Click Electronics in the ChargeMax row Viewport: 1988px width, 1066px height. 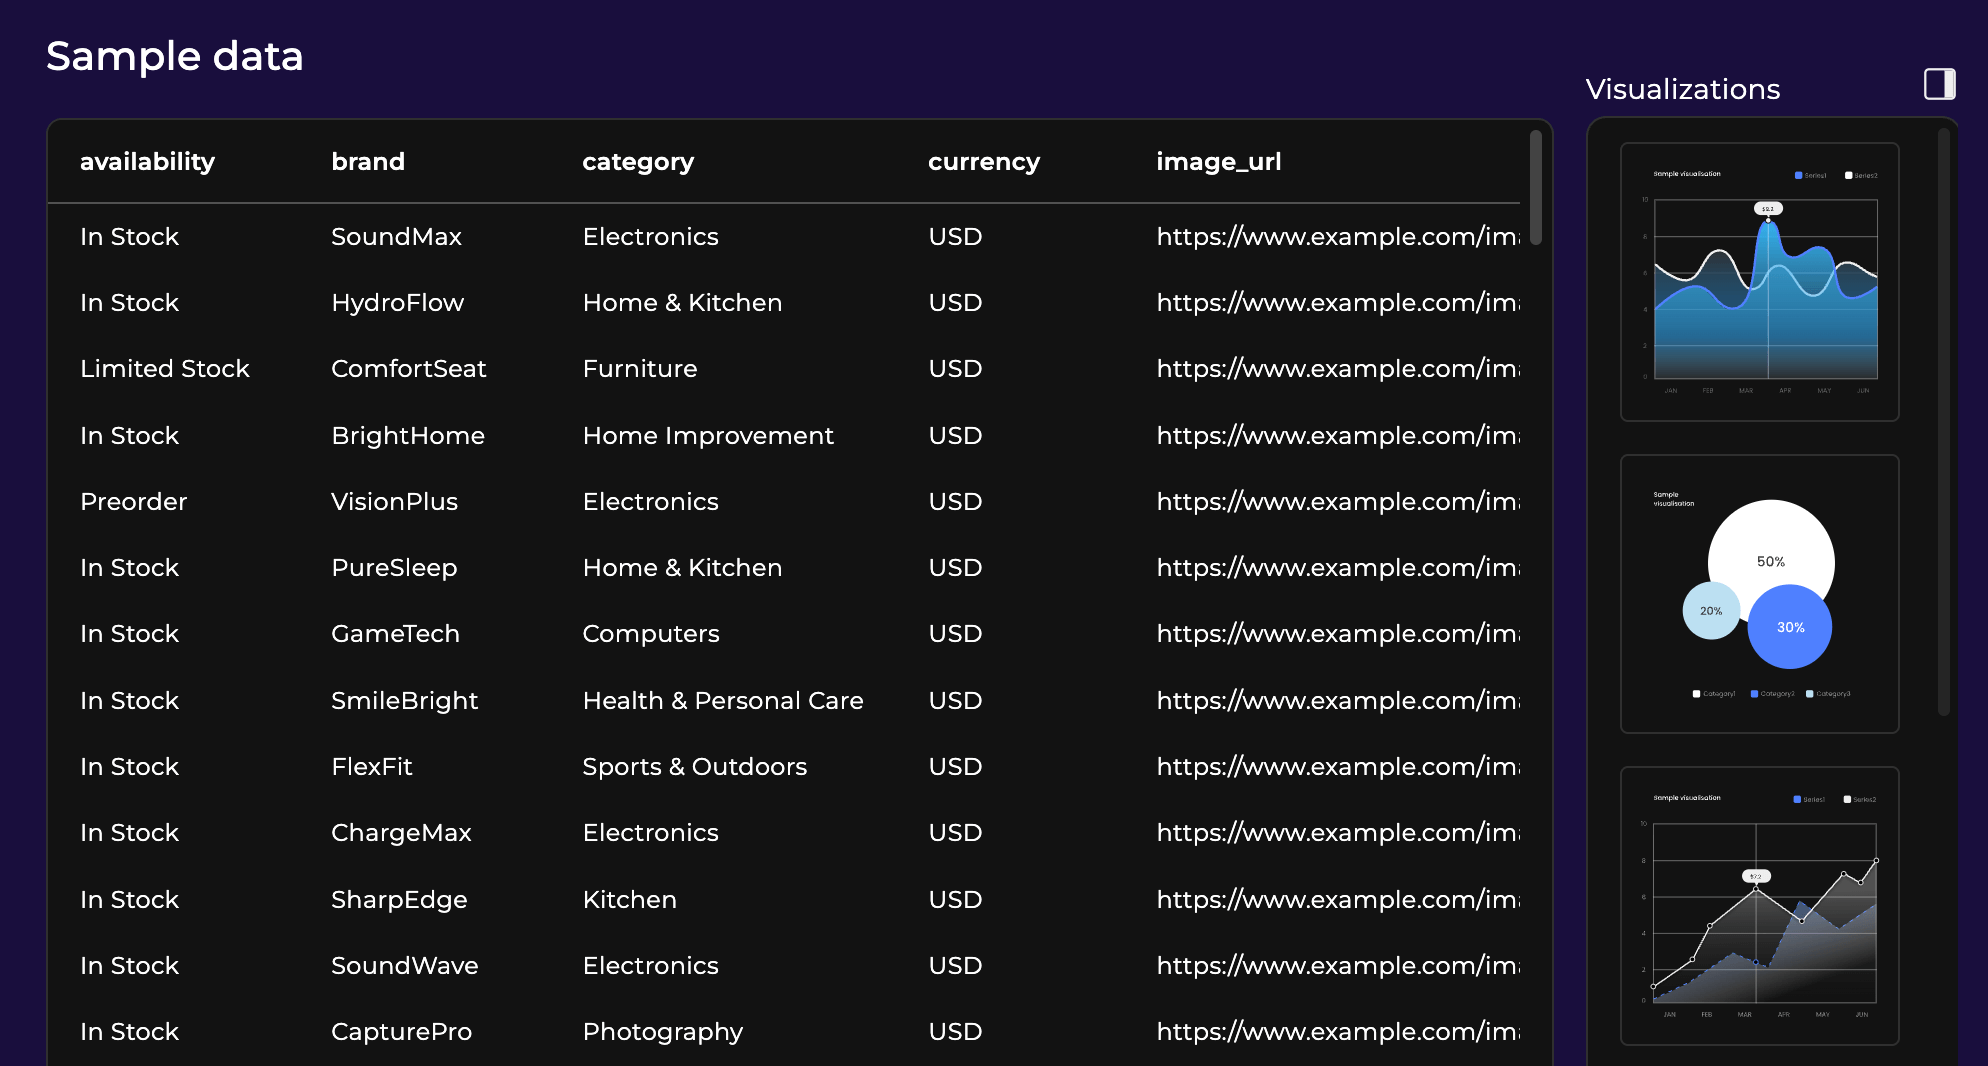click(651, 833)
